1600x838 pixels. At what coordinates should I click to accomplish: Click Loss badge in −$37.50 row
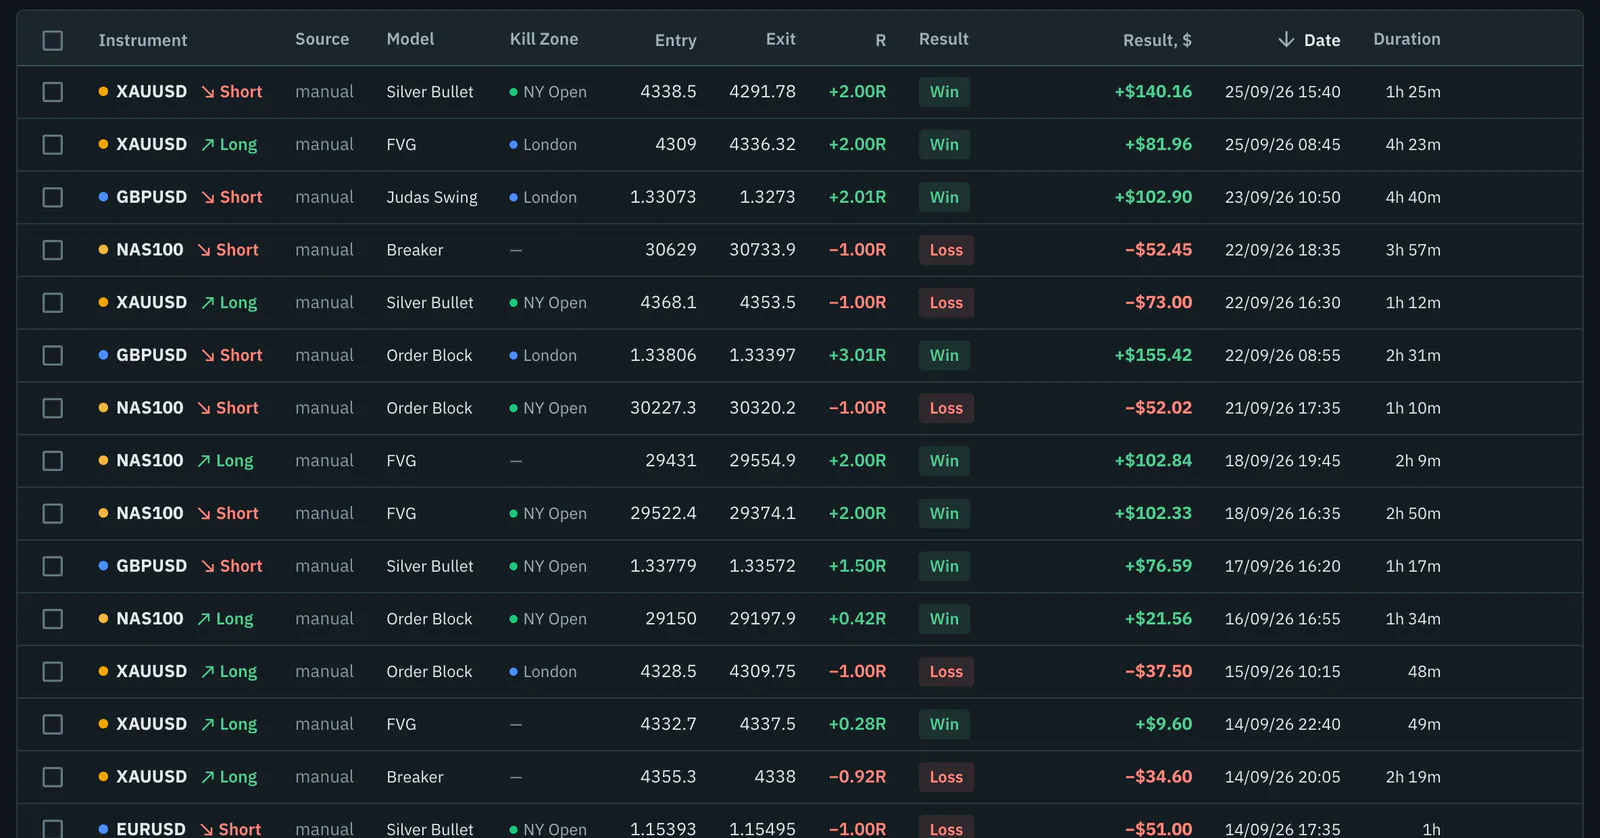coord(946,672)
